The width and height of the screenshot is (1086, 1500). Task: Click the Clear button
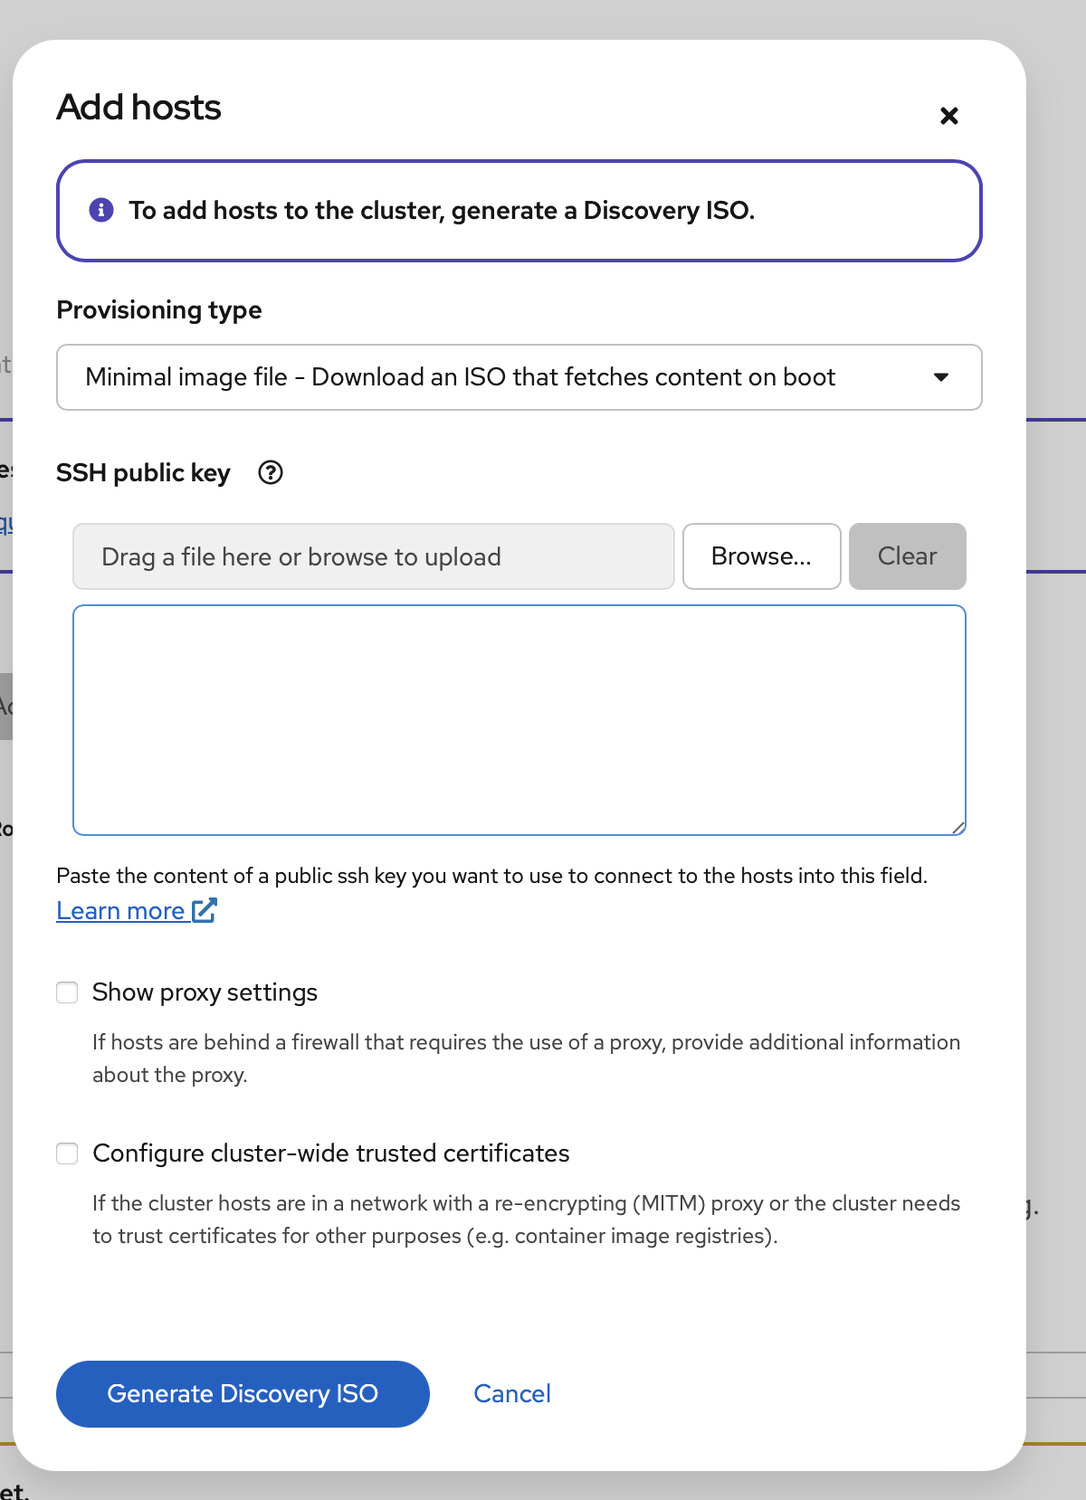[907, 556]
